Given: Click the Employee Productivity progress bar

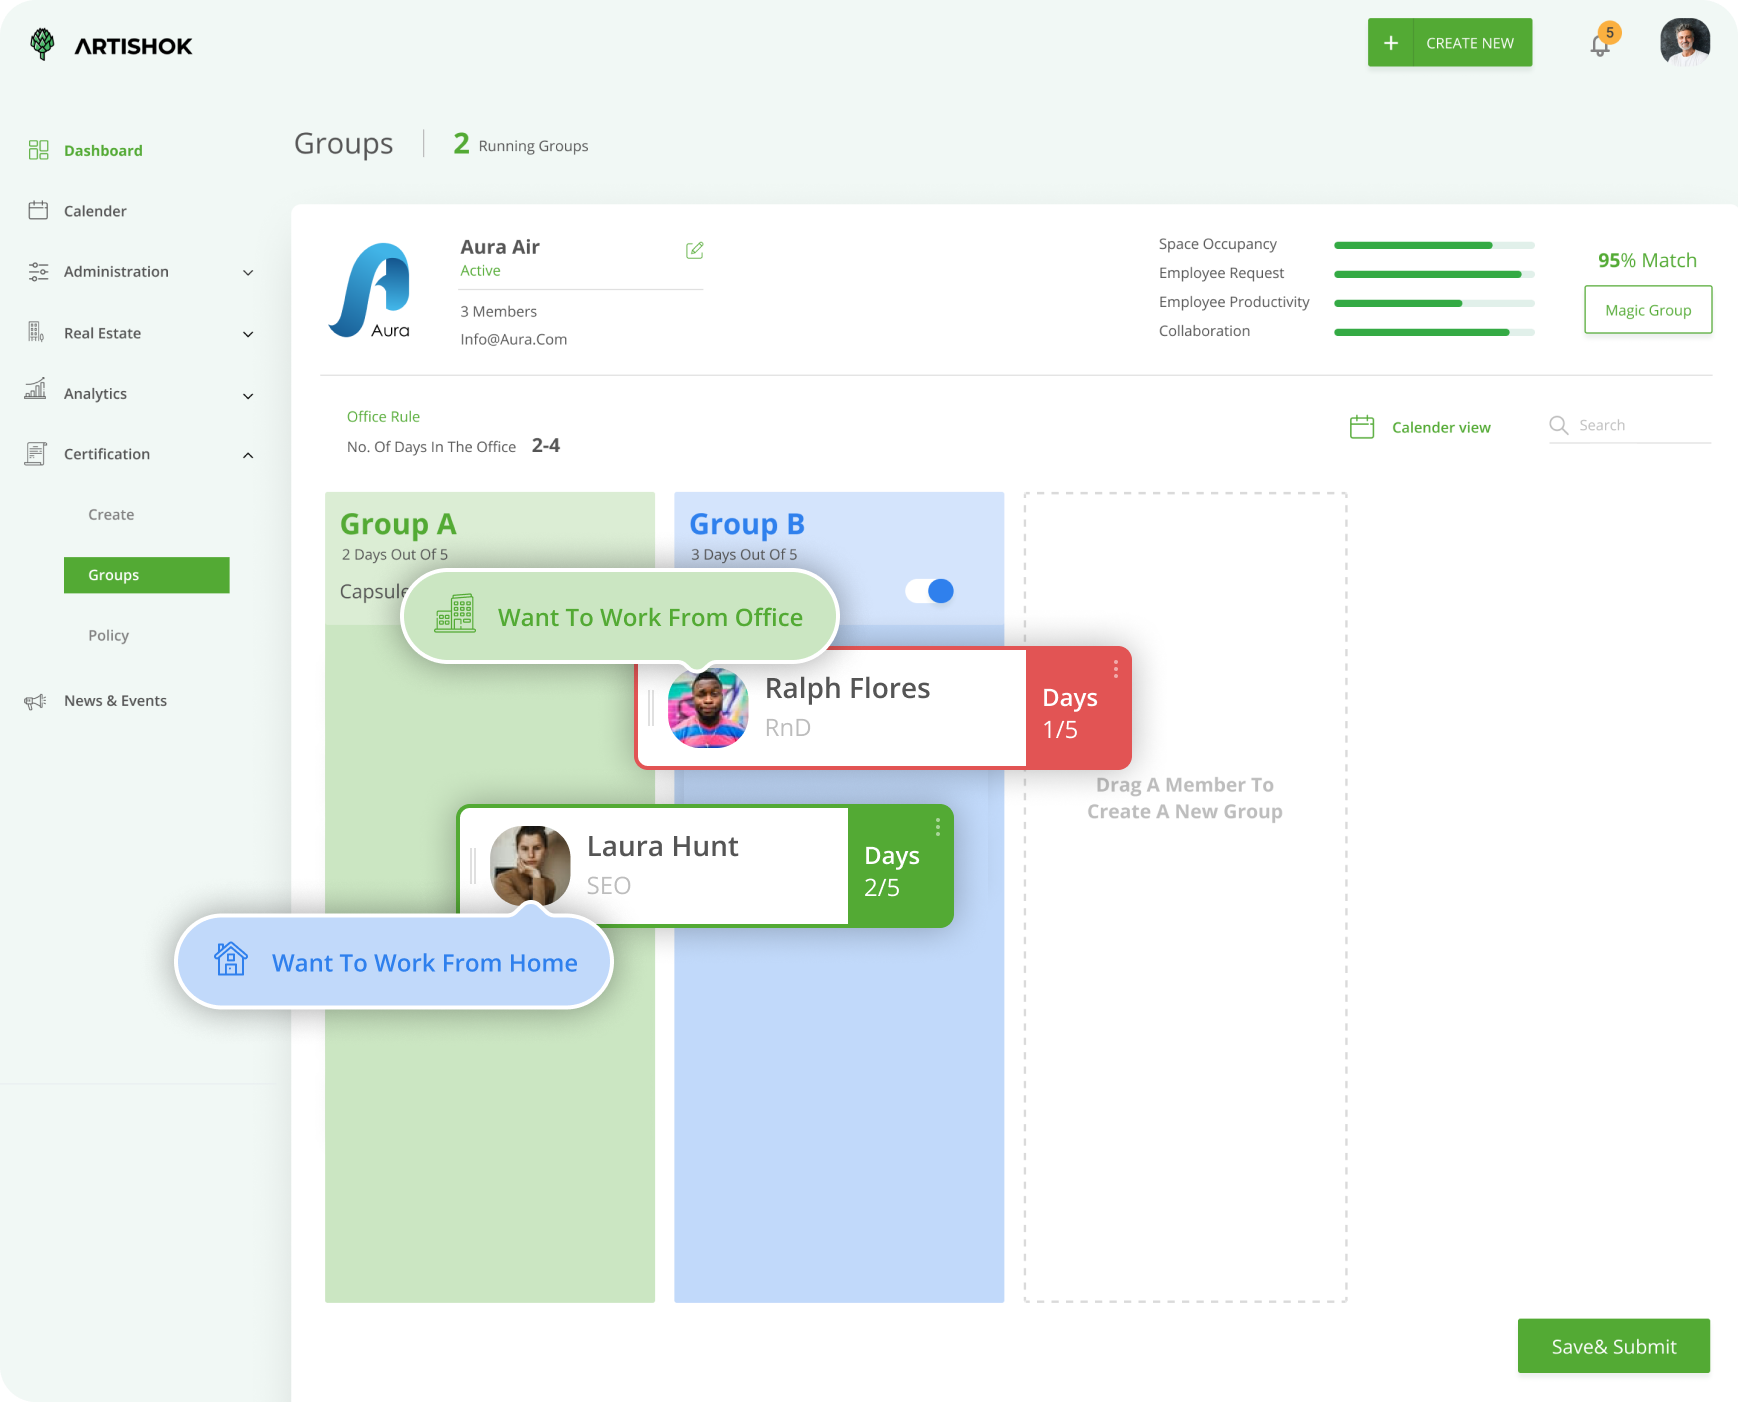Looking at the screenshot, I should click(1434, 303).
